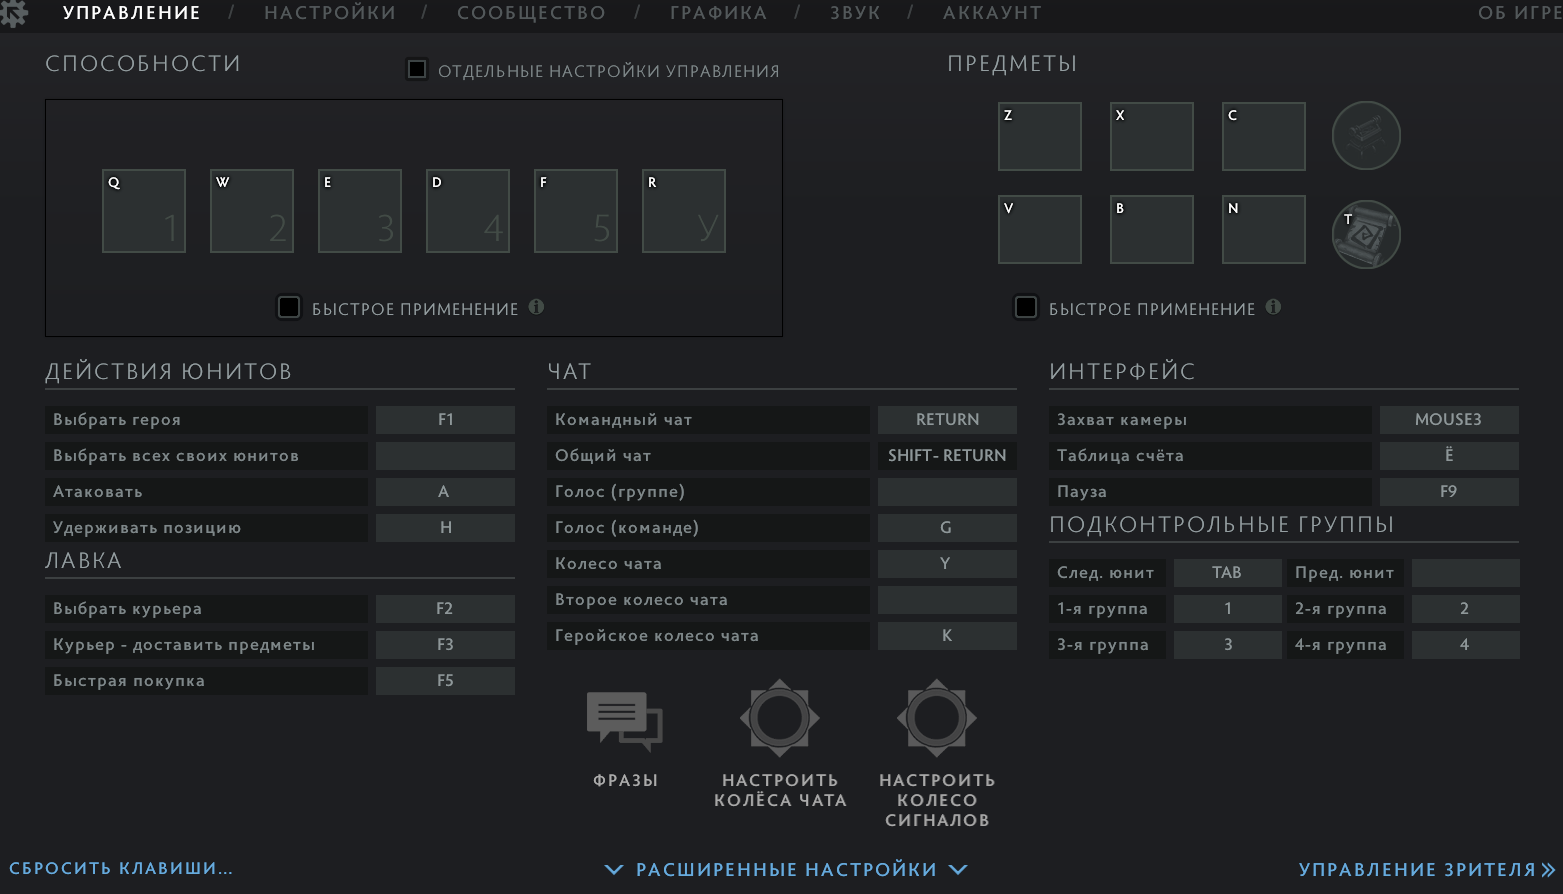The width and height of the screenshot is (1563, 894).
Task: Change voice (team) key G
Action: pos(947,528)
